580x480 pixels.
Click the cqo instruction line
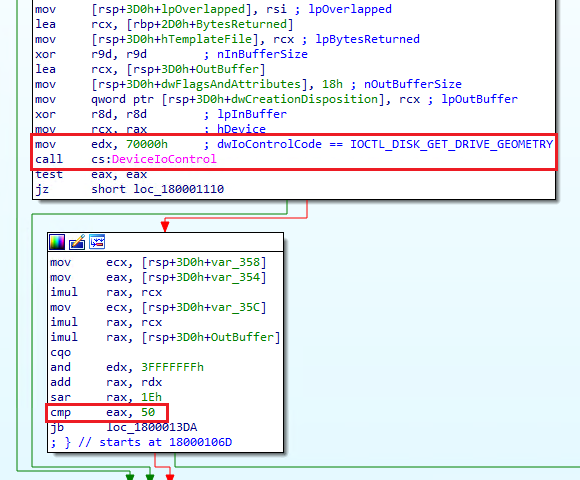[61, 352]
